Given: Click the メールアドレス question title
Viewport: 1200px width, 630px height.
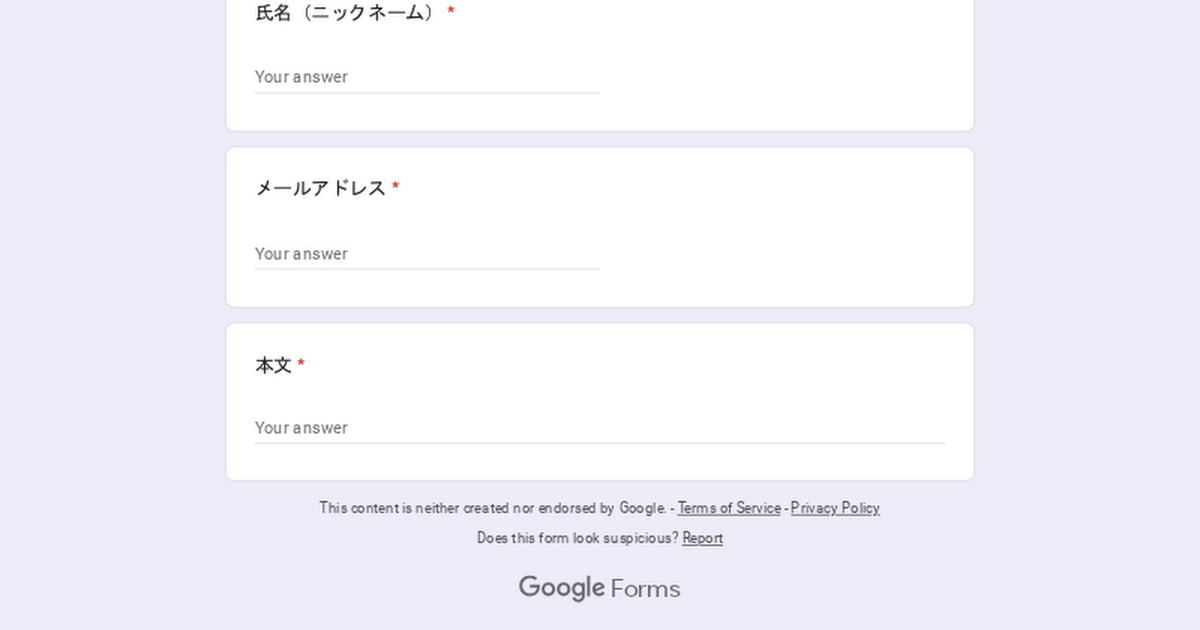Looking at the screenshot, I should 320,188.
